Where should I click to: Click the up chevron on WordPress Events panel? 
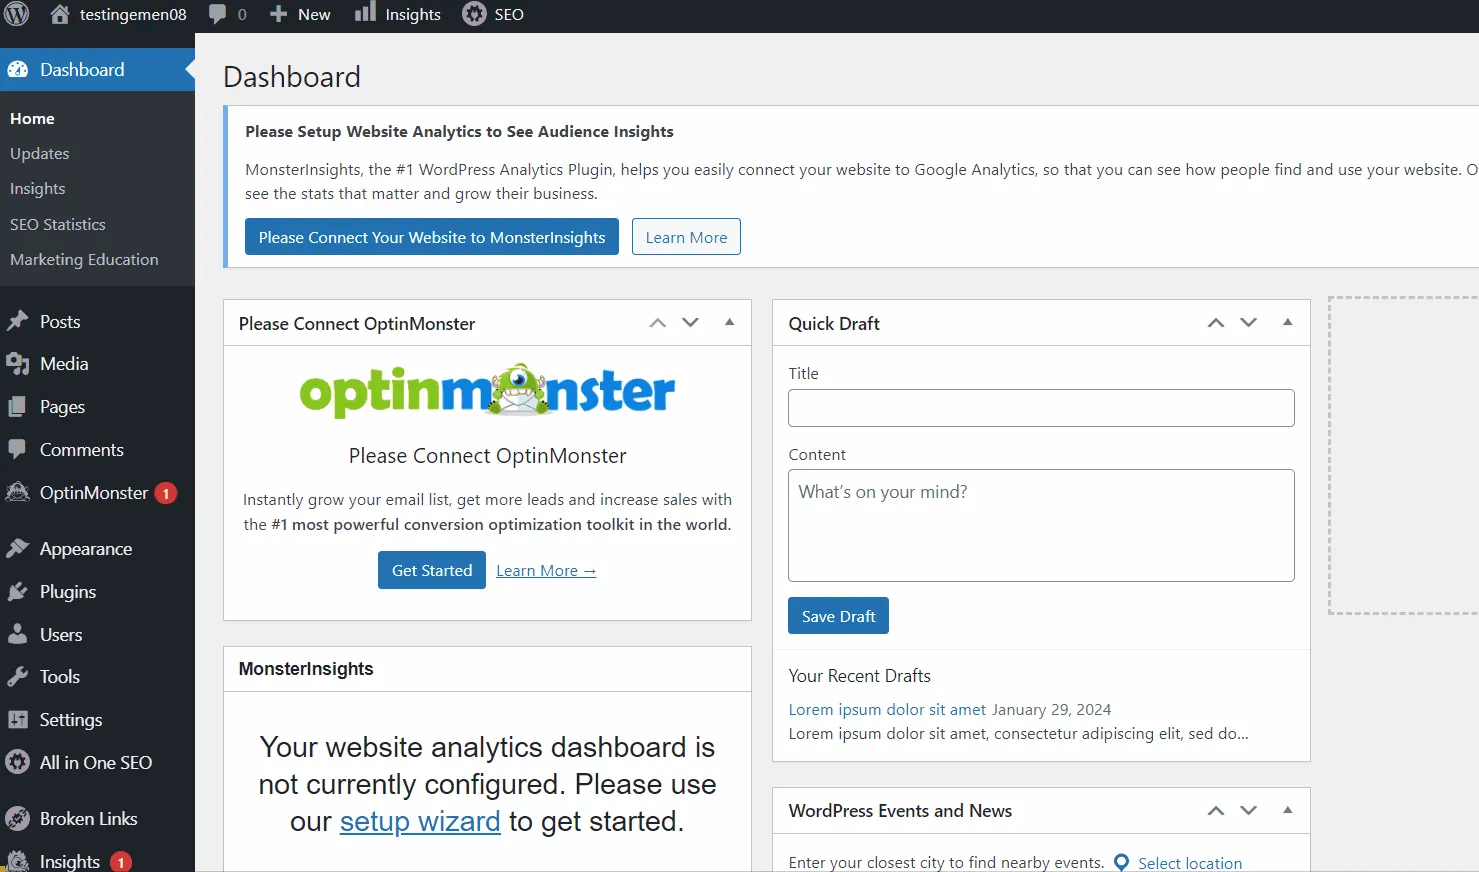(1216, 810)
